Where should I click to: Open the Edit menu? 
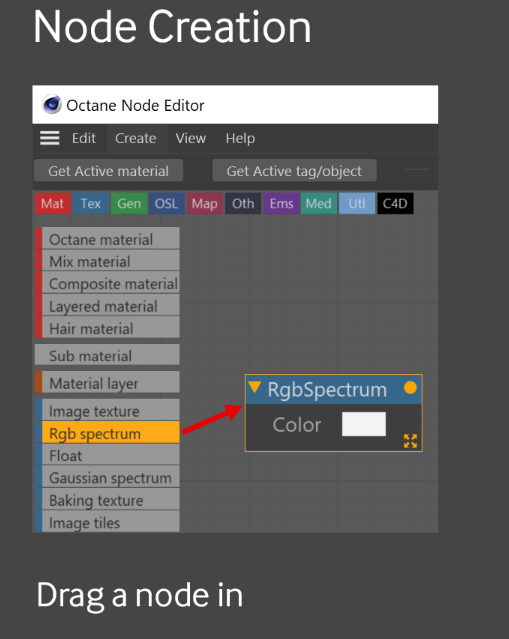click(84, 139)
